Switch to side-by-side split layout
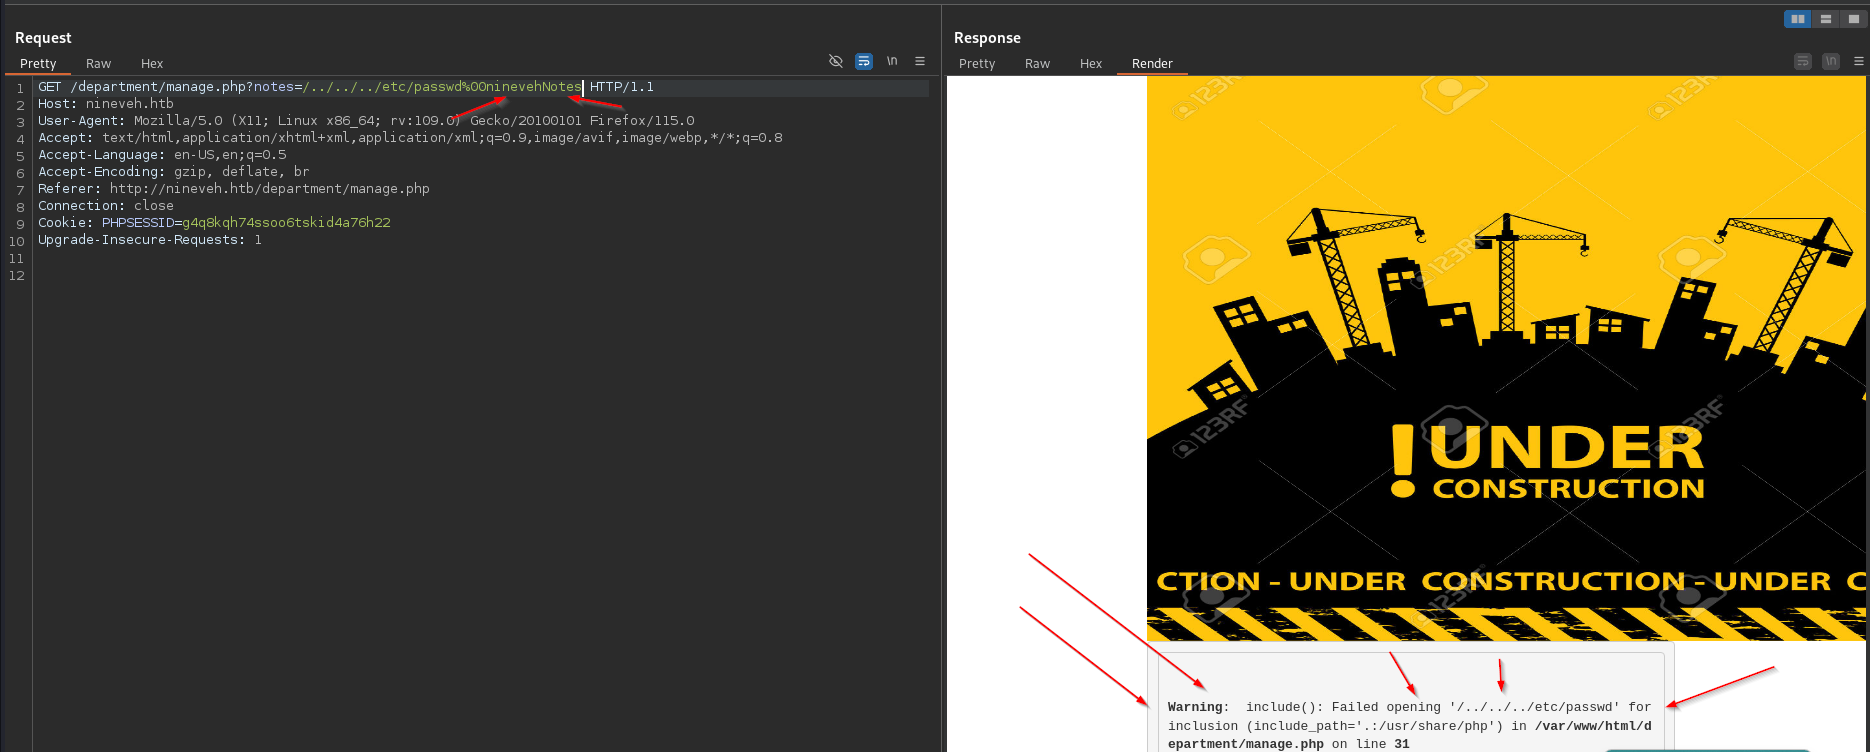The height and width of the screenshot is (752, 1870). point(1797,19)
